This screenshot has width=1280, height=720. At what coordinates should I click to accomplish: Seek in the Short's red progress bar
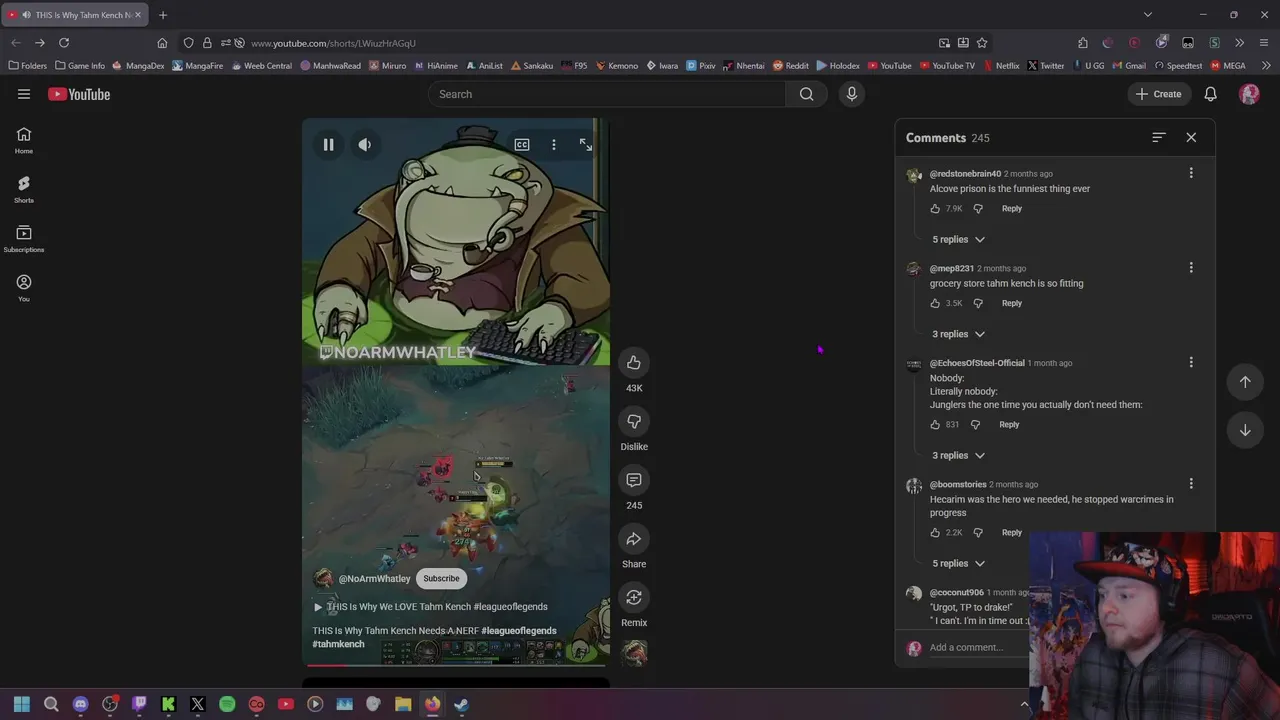[x=456, y=665]
